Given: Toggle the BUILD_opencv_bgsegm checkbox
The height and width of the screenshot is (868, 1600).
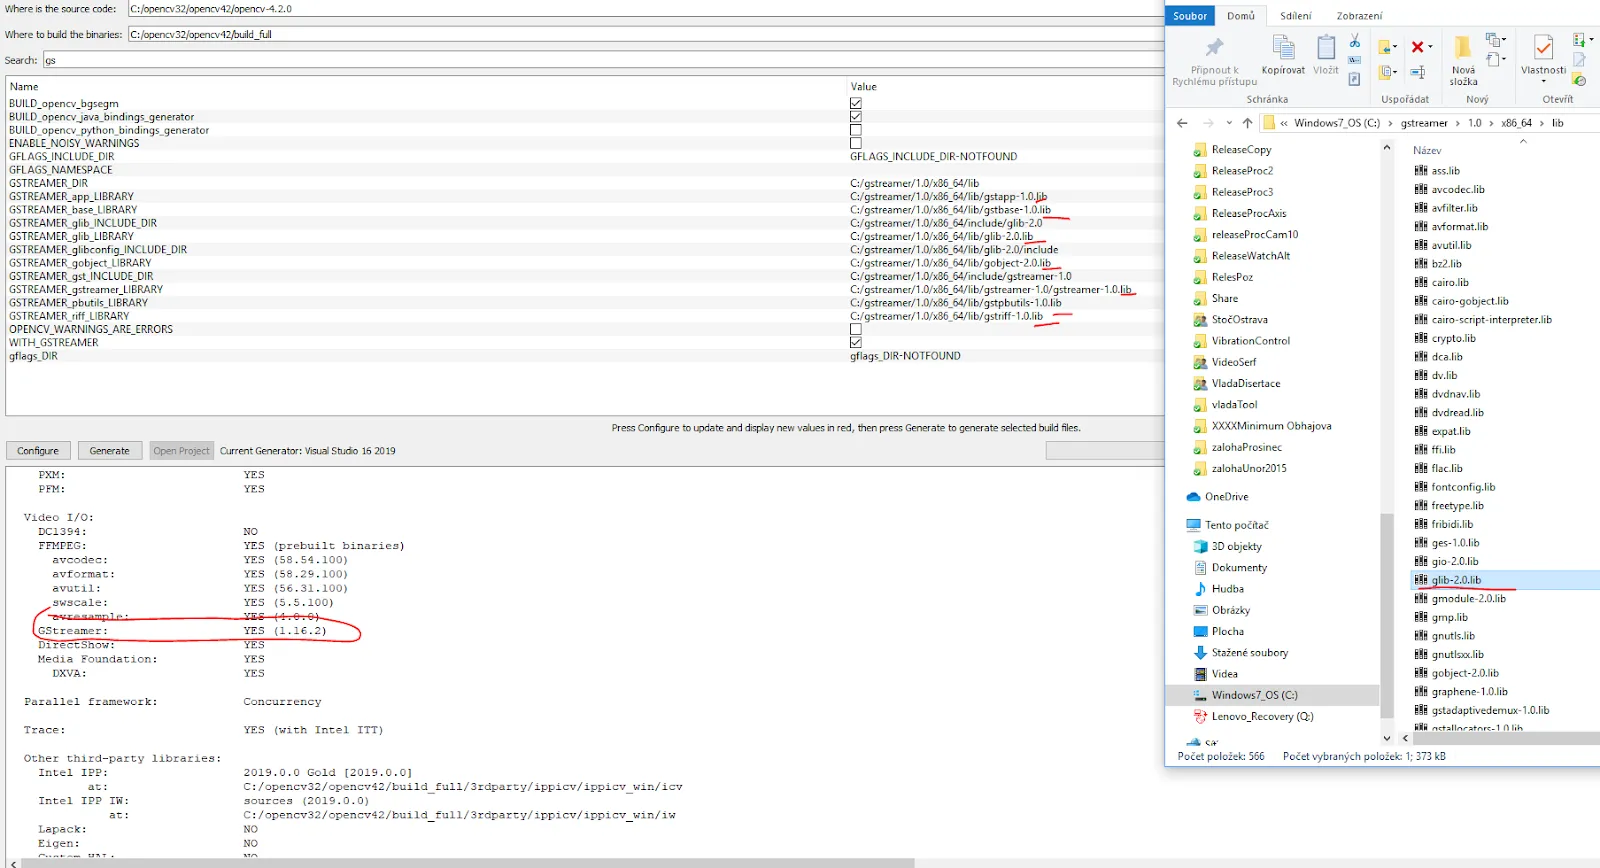Looking at the screenshot, I should coord(856,104).
